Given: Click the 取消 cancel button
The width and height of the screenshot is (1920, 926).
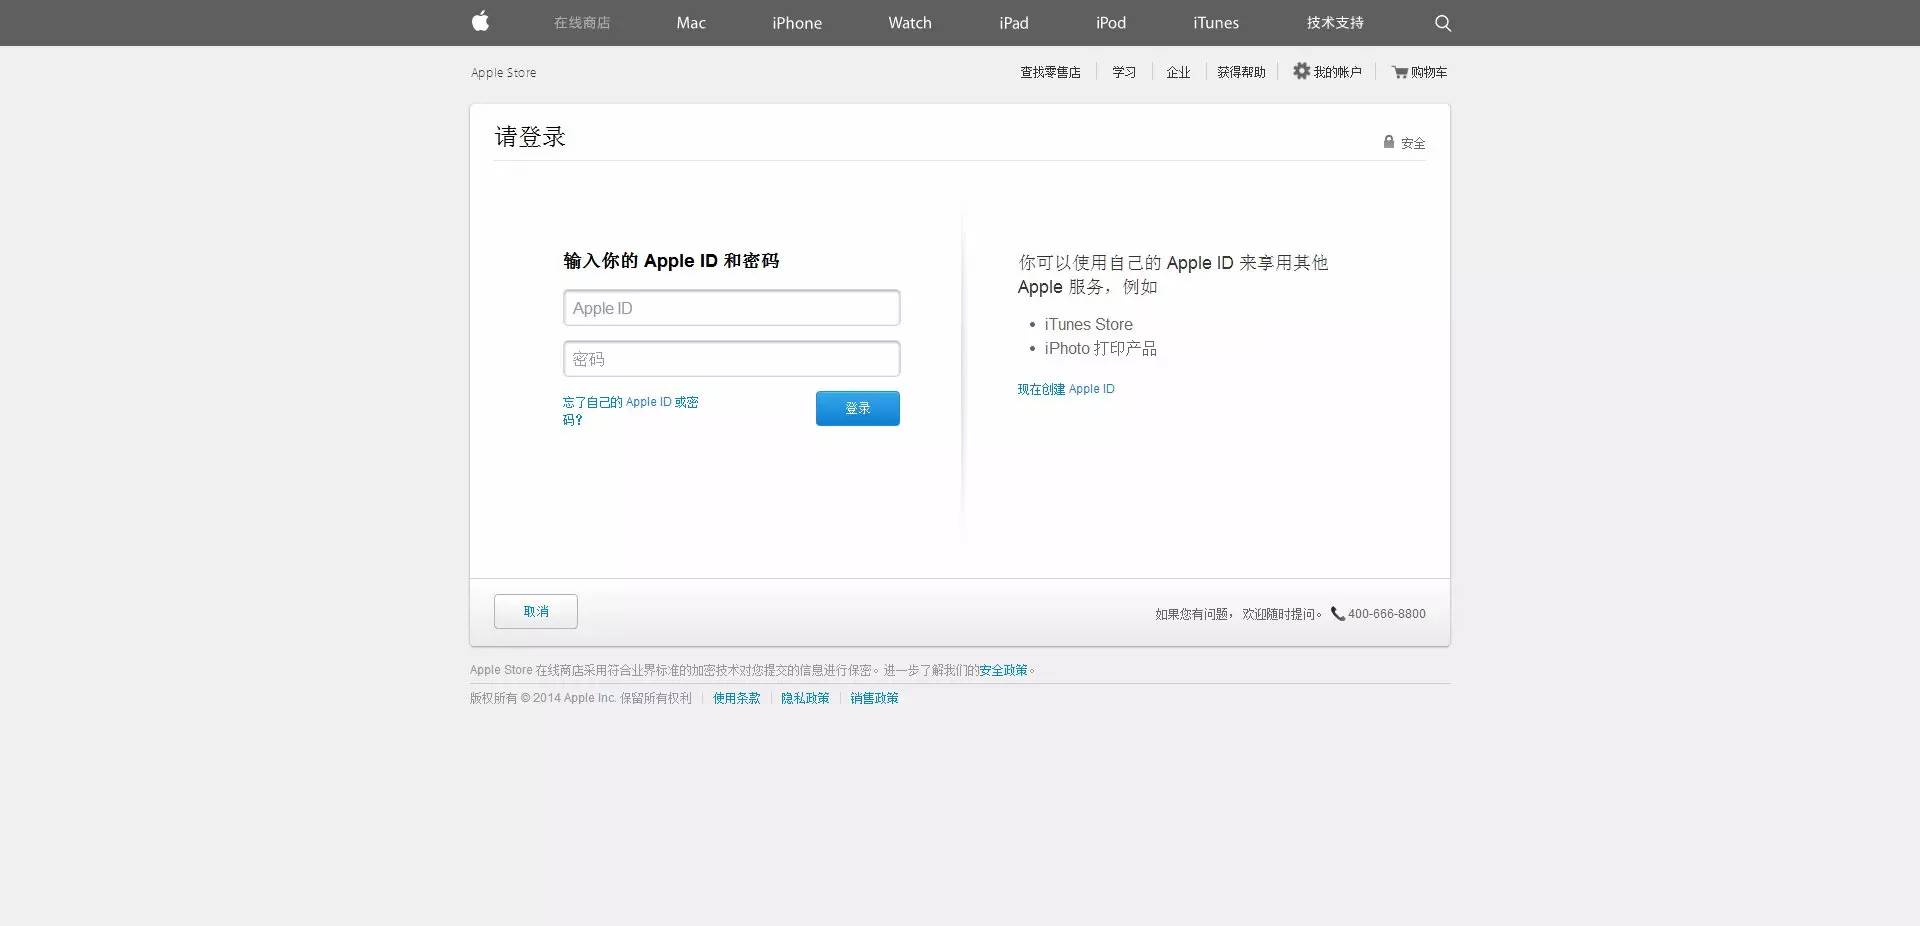Looking at the screenshot, I should click(536, 612).
